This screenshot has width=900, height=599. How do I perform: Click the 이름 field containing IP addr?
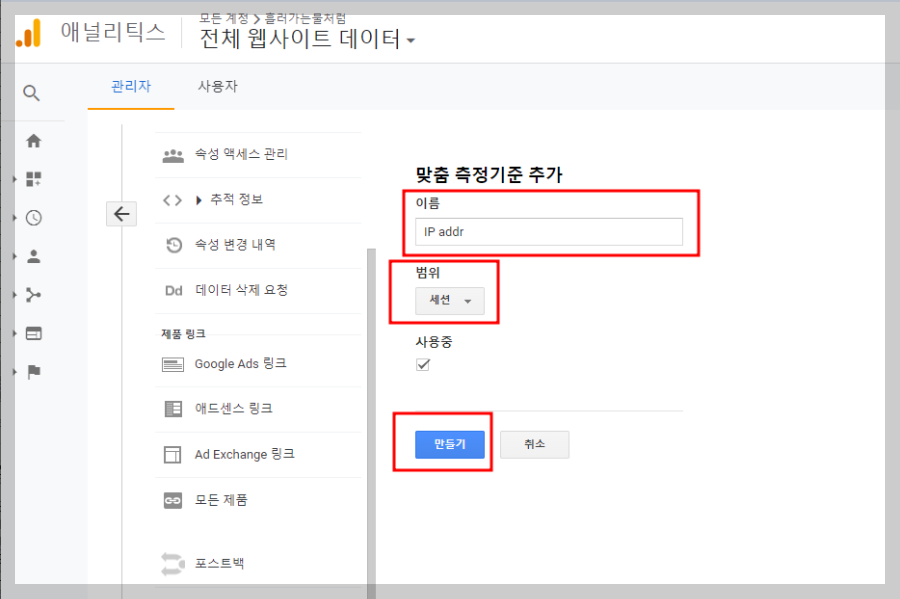click(548, 231)
